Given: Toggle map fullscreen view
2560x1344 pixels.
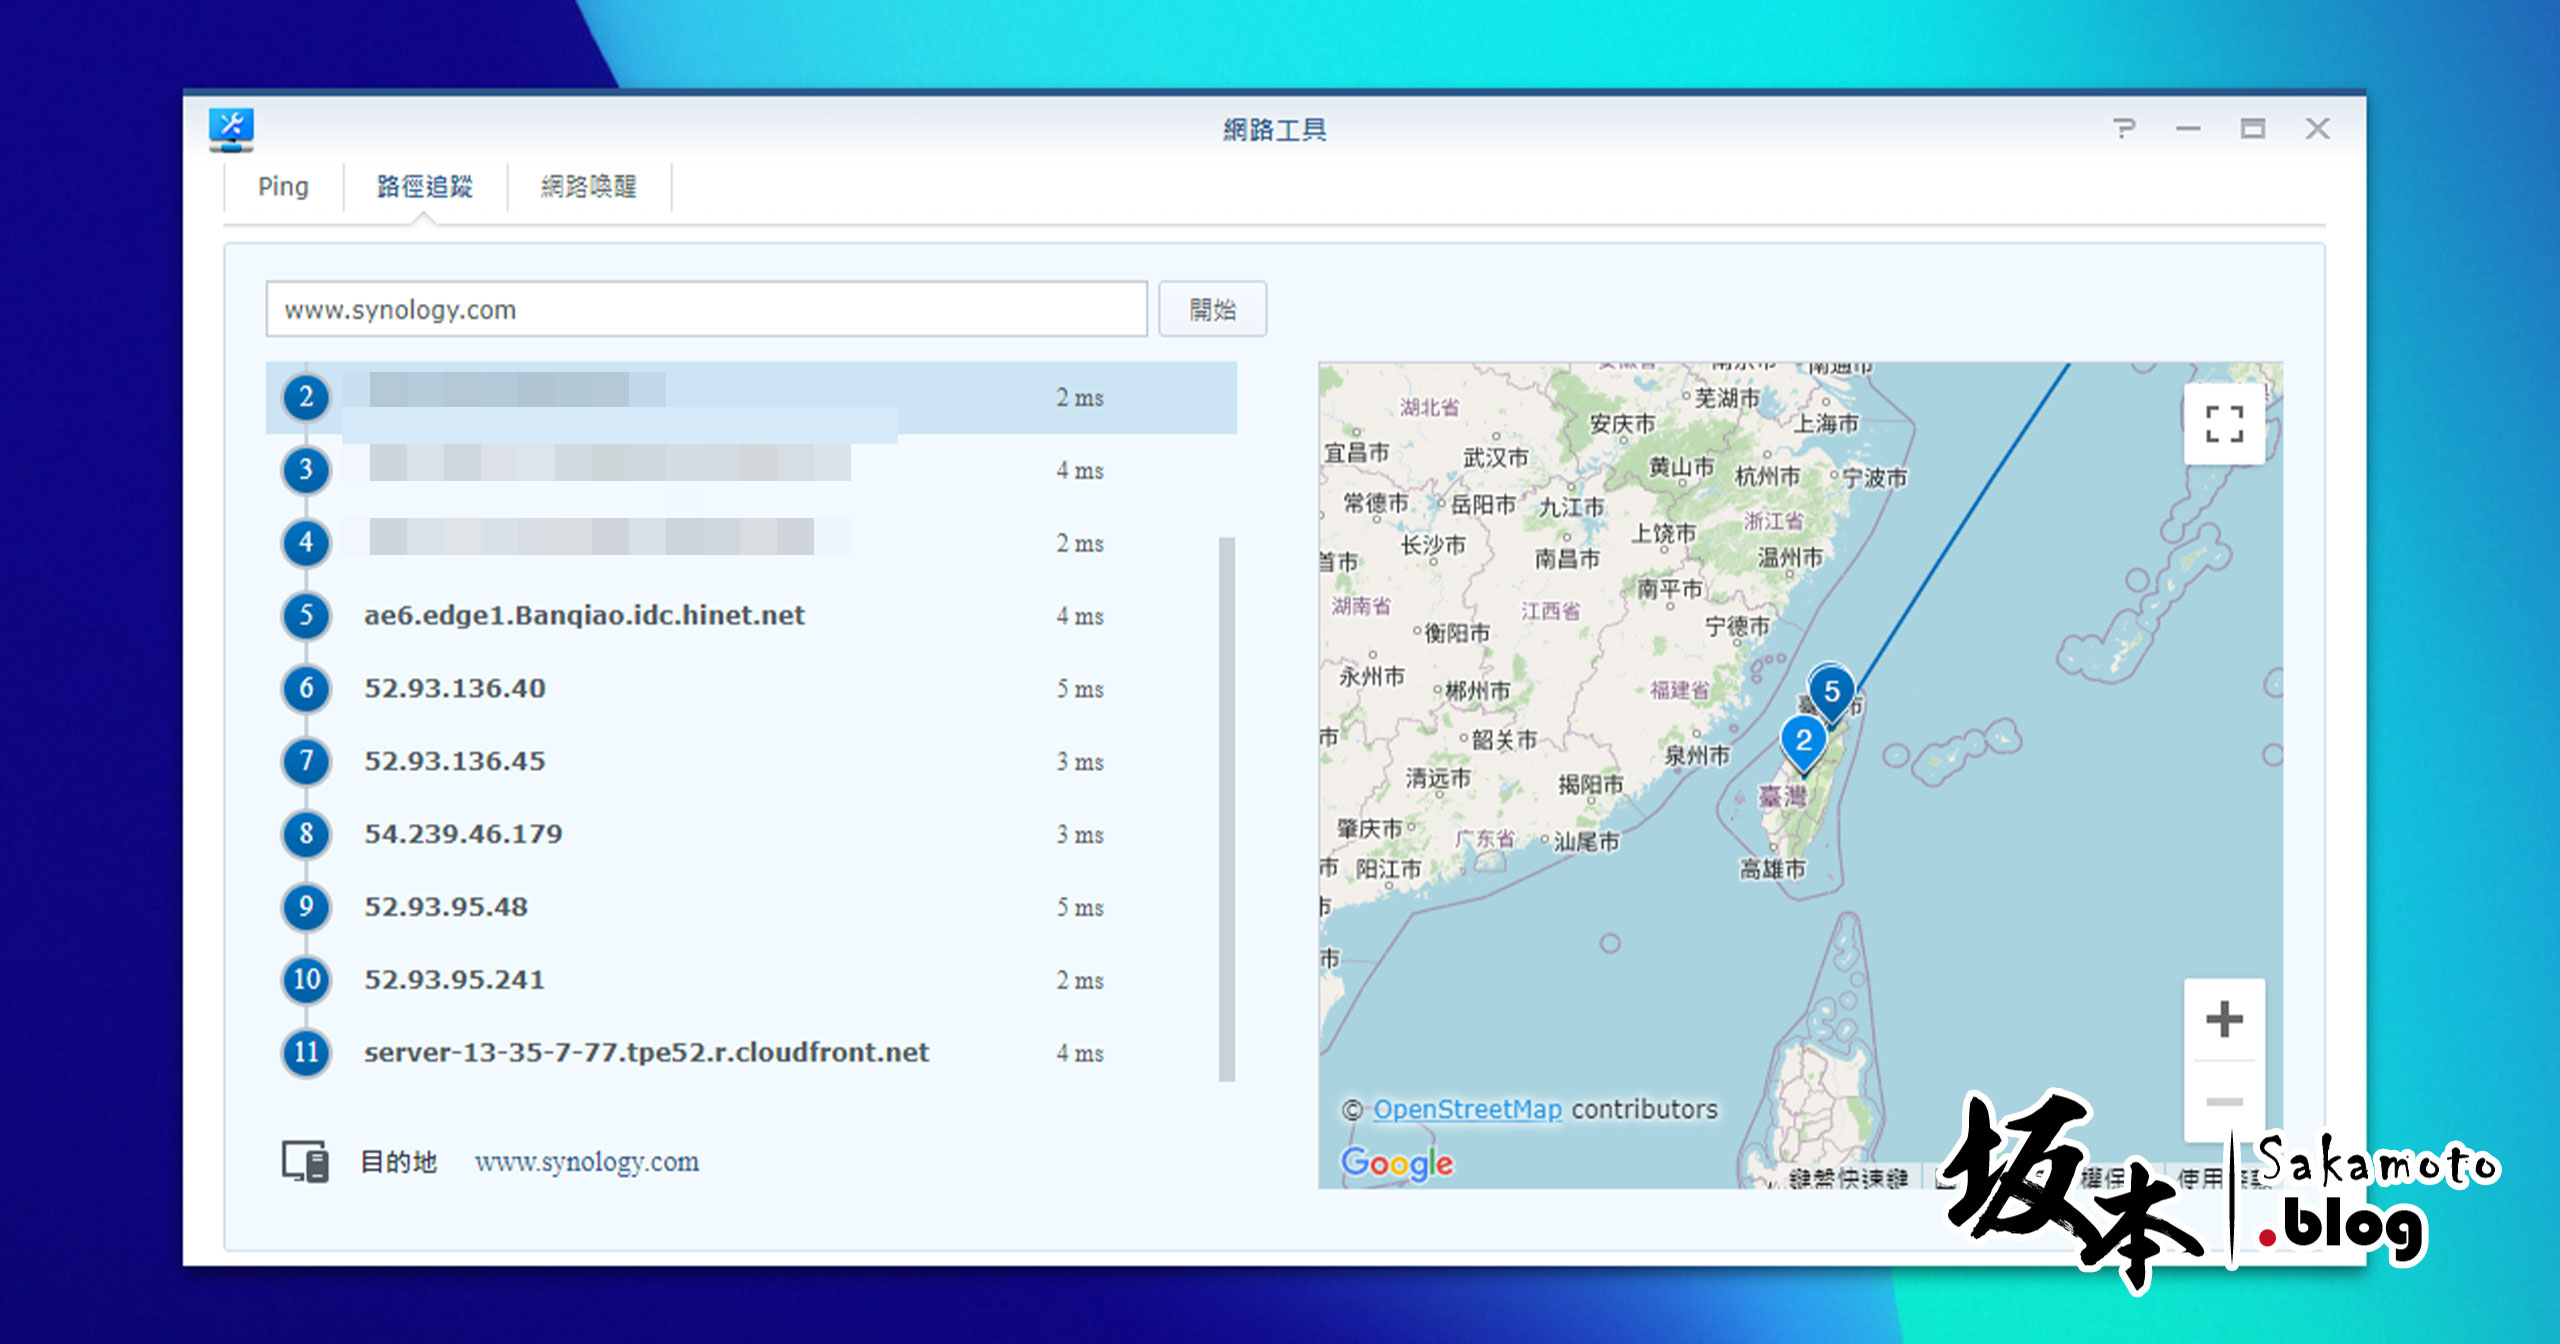Looking at the screenshot, I should (x=2224, y=424).
